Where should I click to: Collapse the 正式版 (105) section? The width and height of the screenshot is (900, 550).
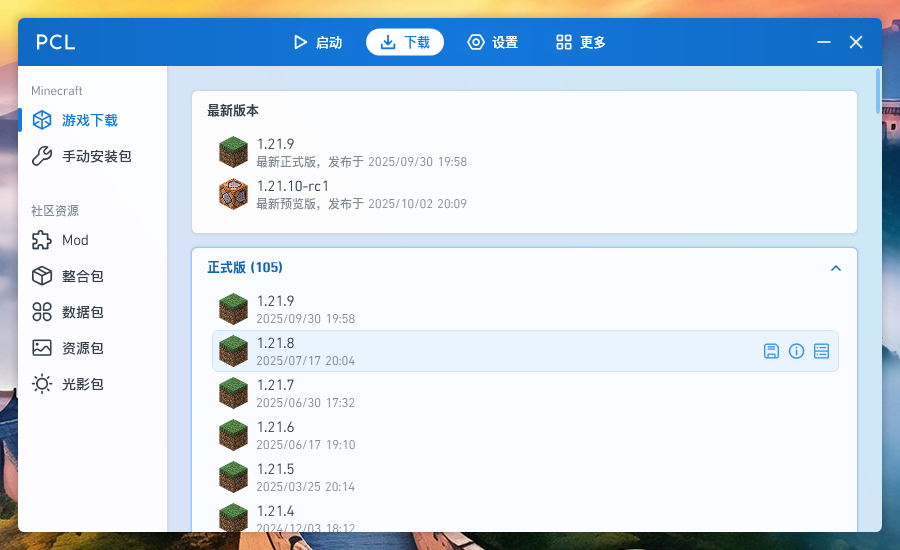[x=836, y=268]
